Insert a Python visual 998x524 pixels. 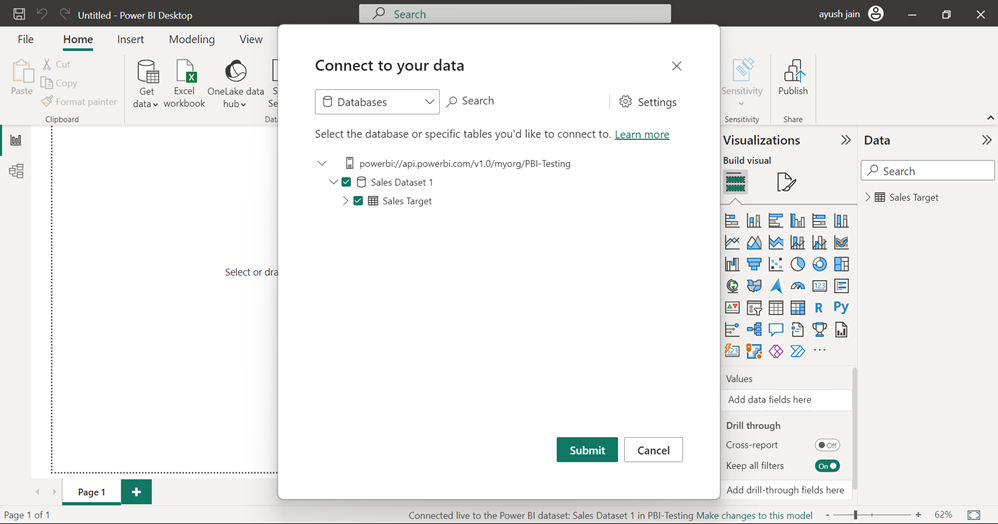[x=841, y=308]
